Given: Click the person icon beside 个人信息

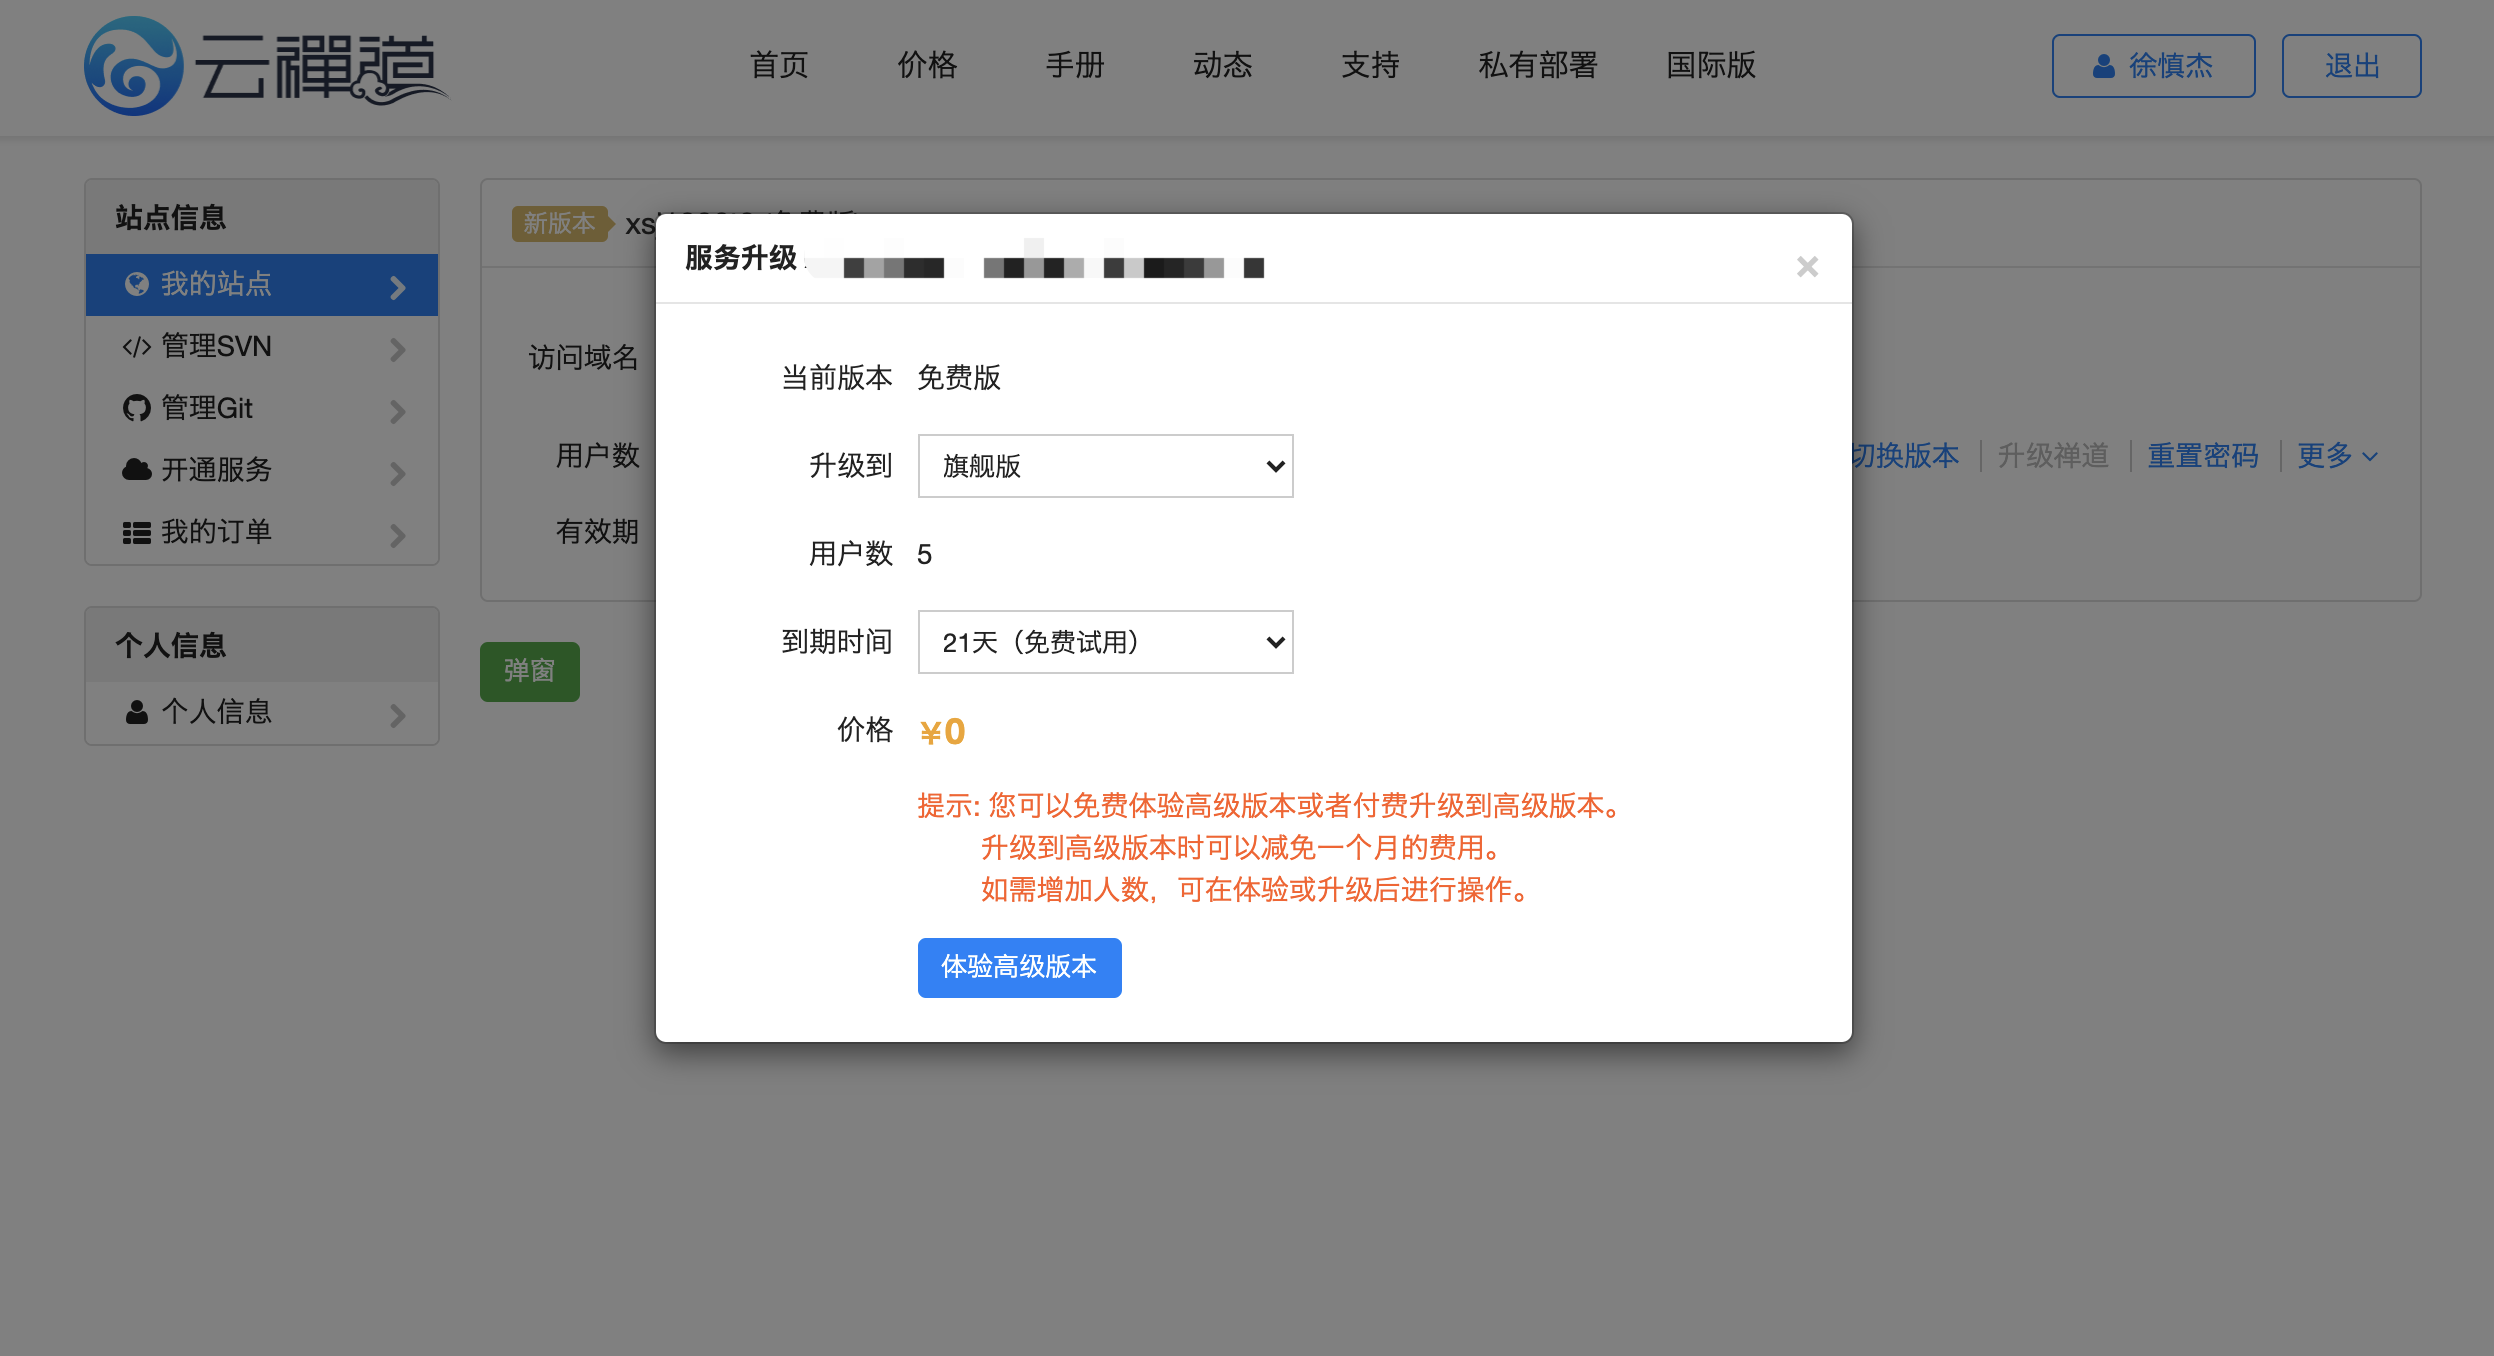Looking at the screenshot, I should pos(137,712).
